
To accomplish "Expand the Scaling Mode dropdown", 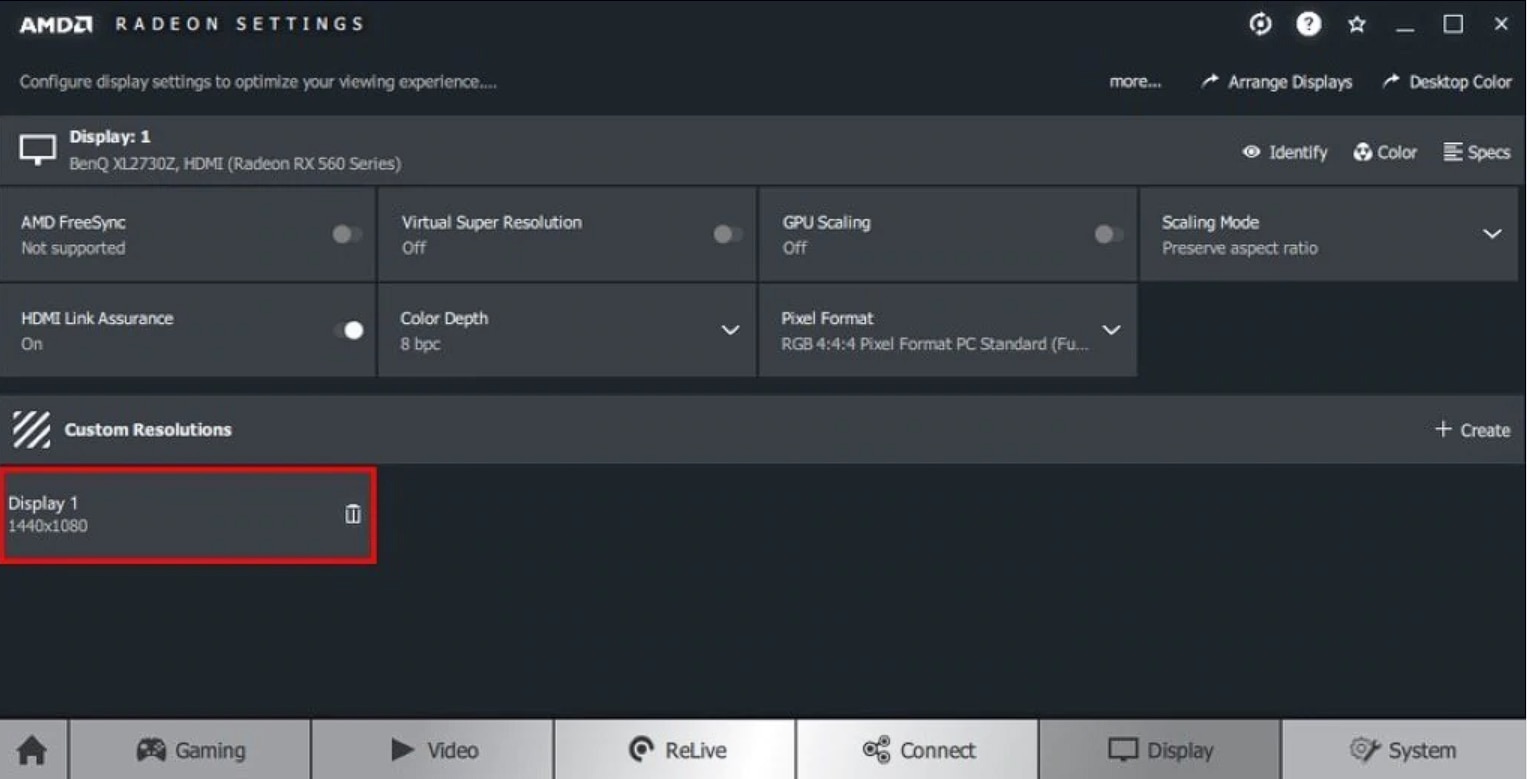I will pyautogui.click(x=1492, y=234).
